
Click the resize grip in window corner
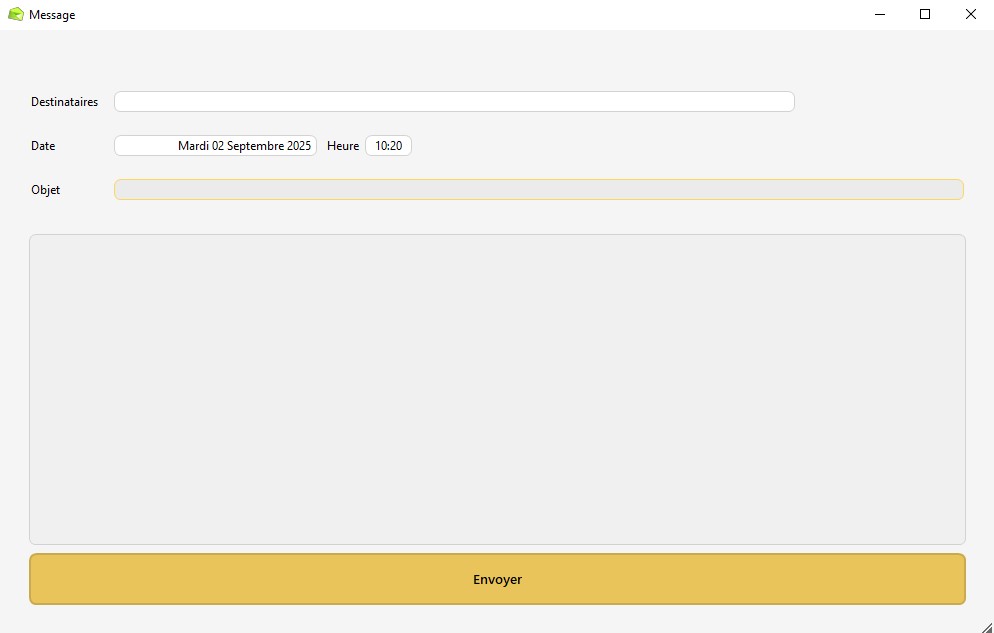point(986,626)
